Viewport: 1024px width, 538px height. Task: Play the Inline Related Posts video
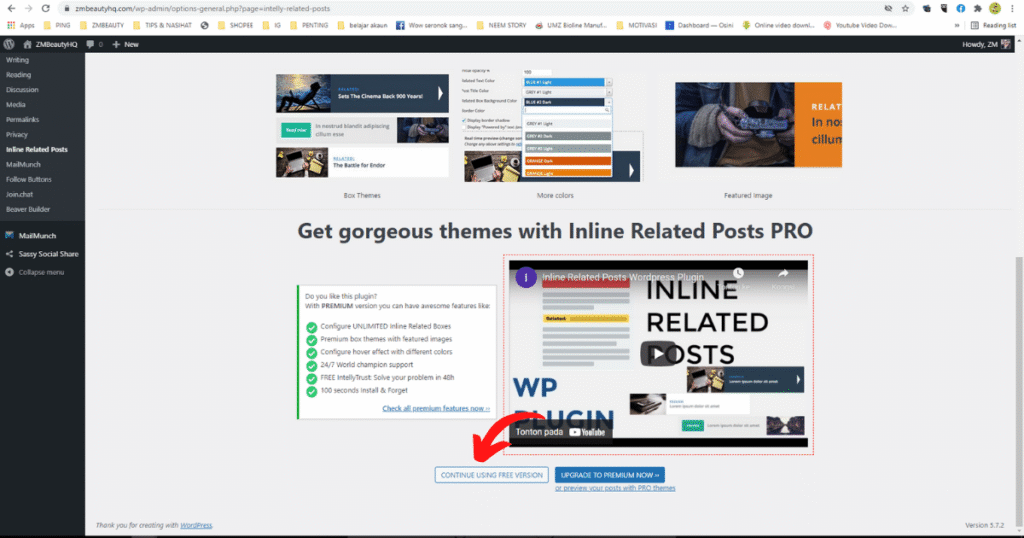click(658, 353)
